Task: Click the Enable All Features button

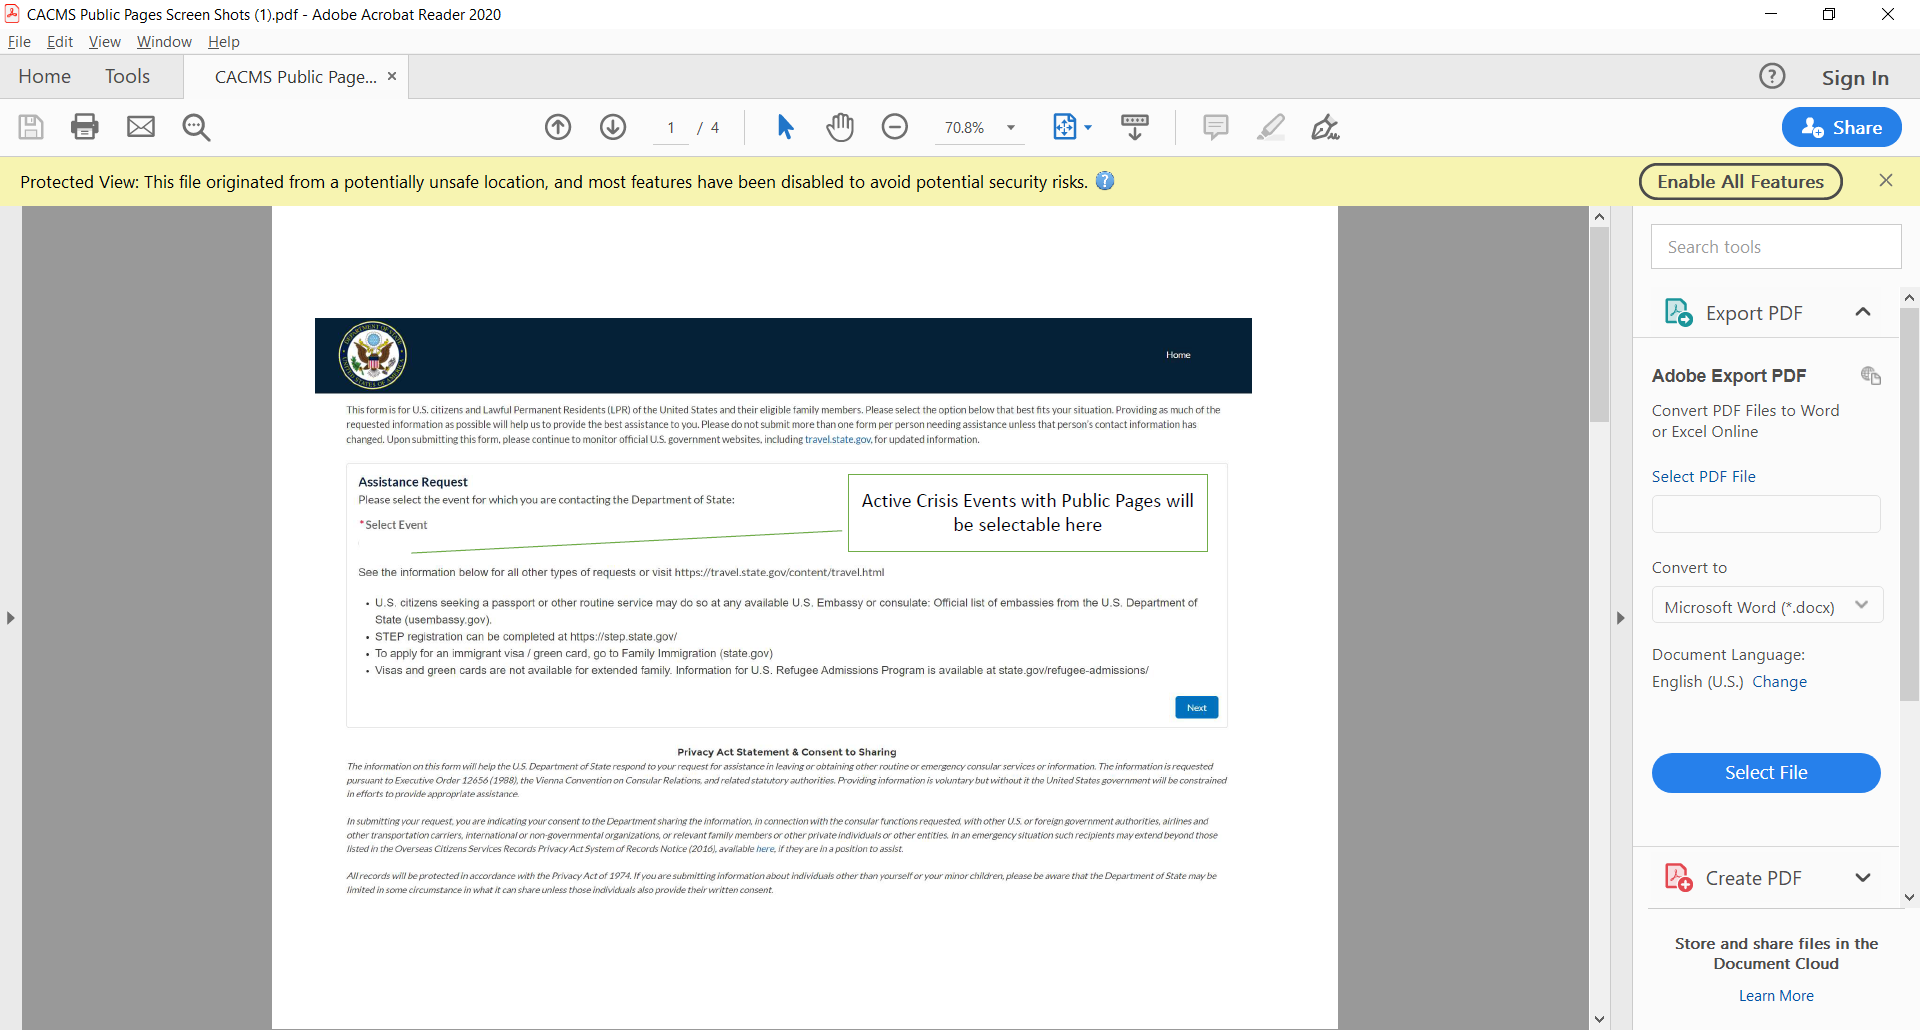Action: point(1740,181)
